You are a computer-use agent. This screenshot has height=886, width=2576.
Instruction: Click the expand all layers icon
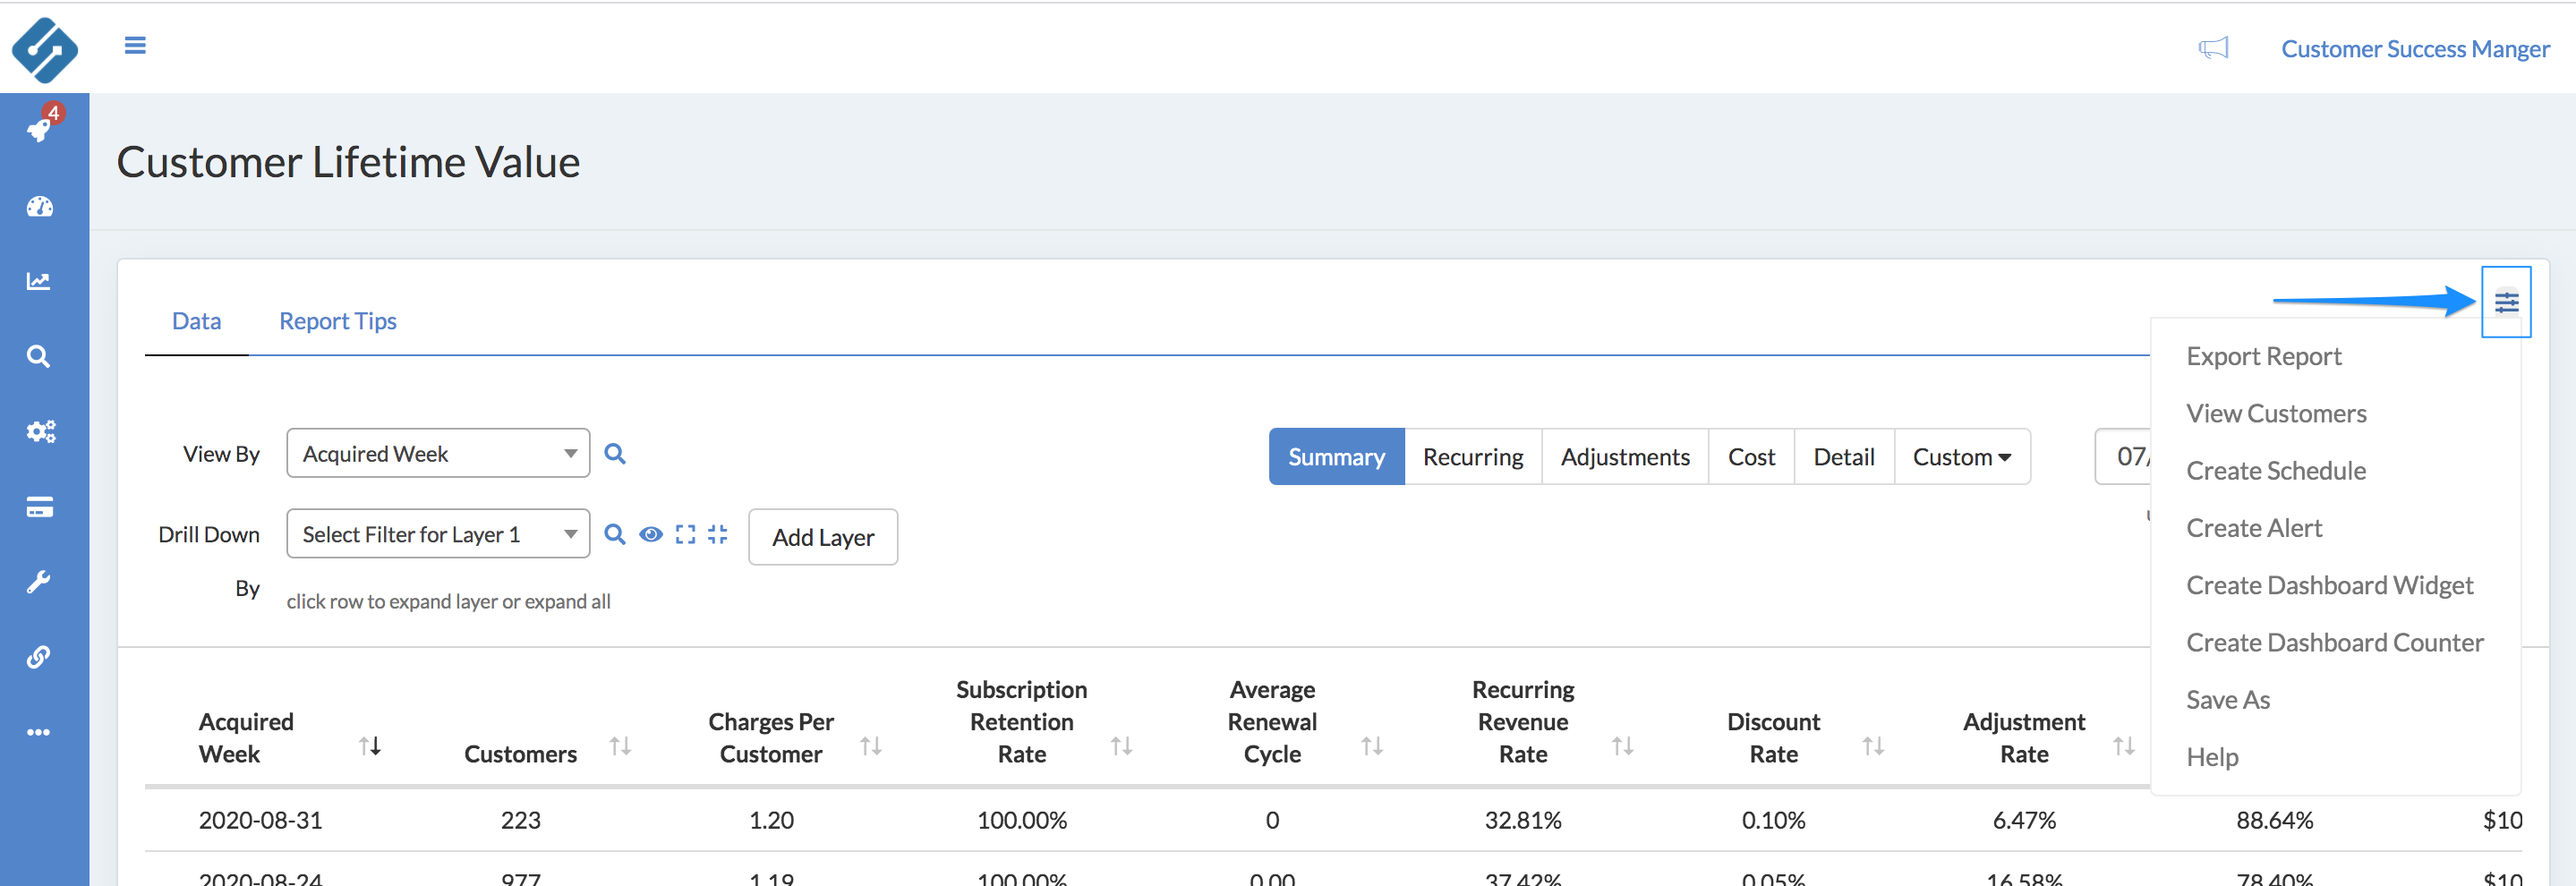point(685,535)
